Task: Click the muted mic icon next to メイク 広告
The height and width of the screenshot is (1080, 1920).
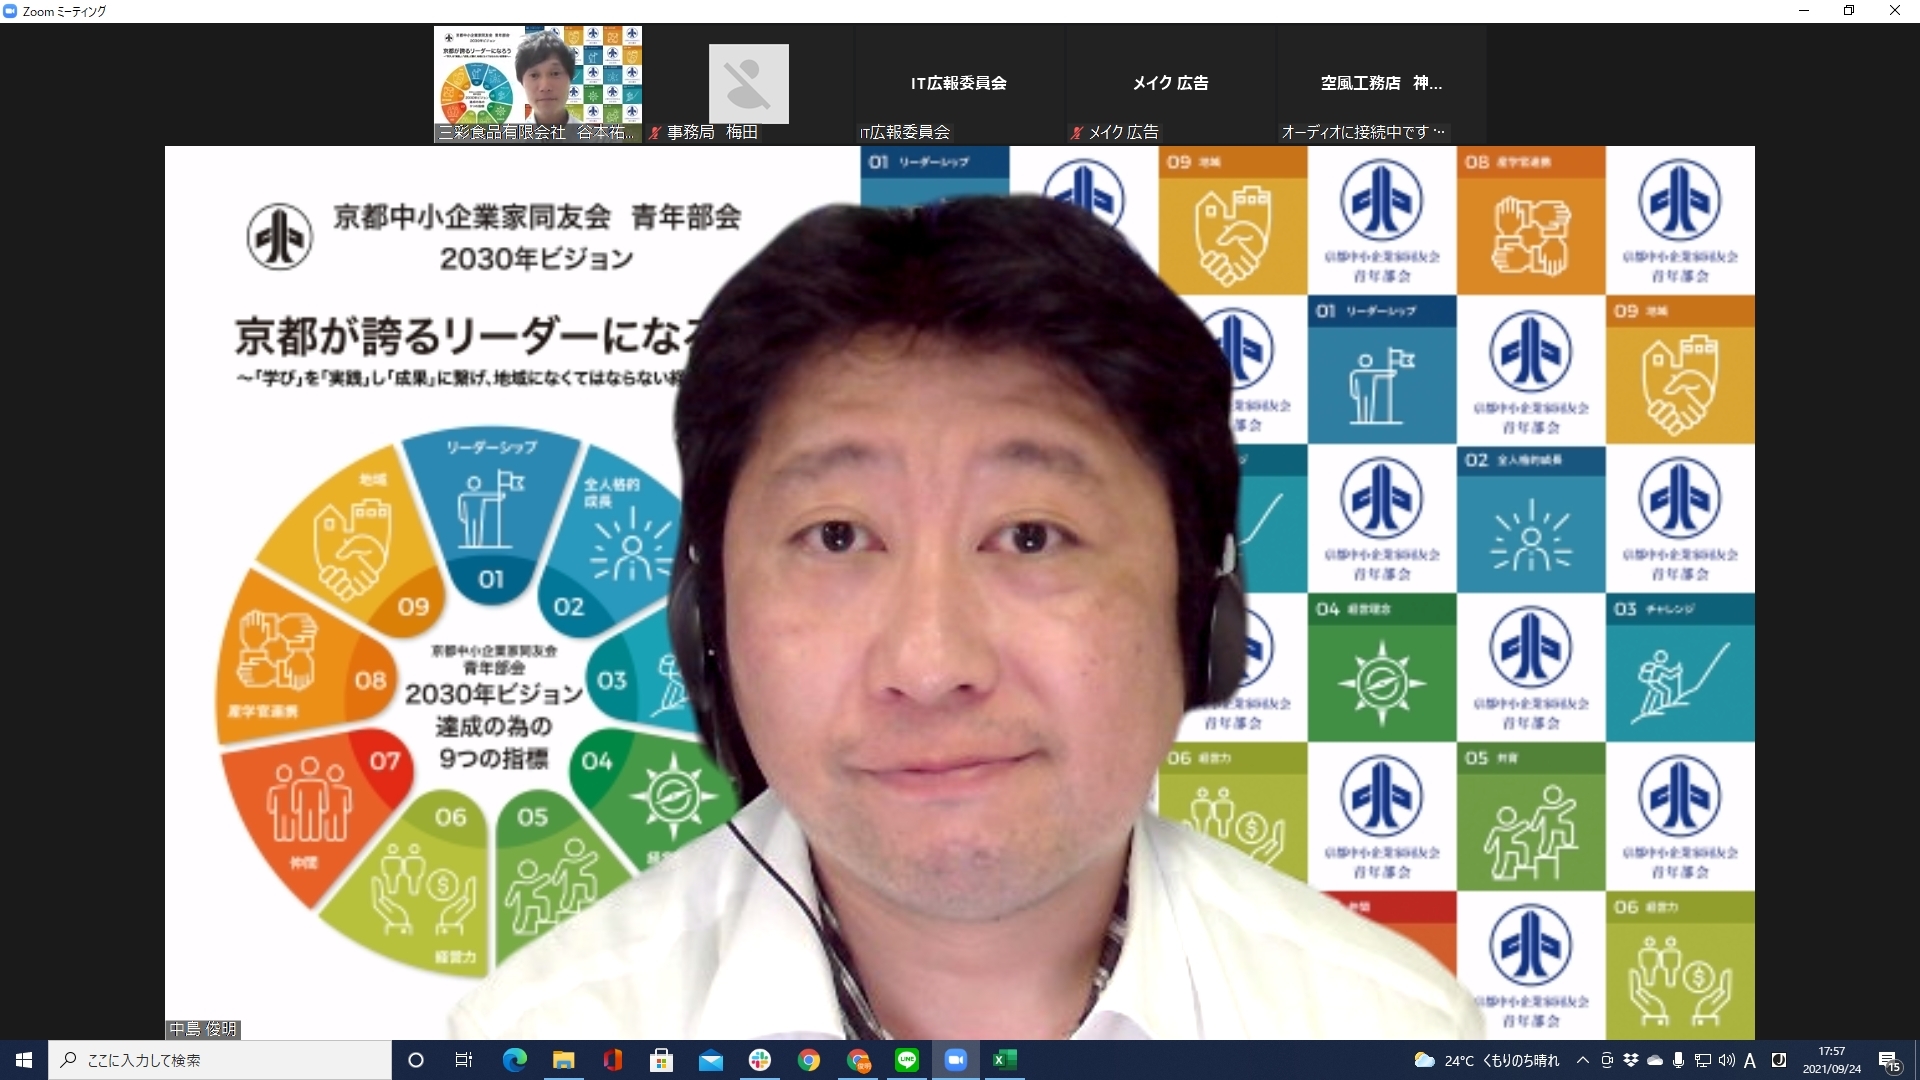Action: pyautogui.click(x=1077, y=132)
